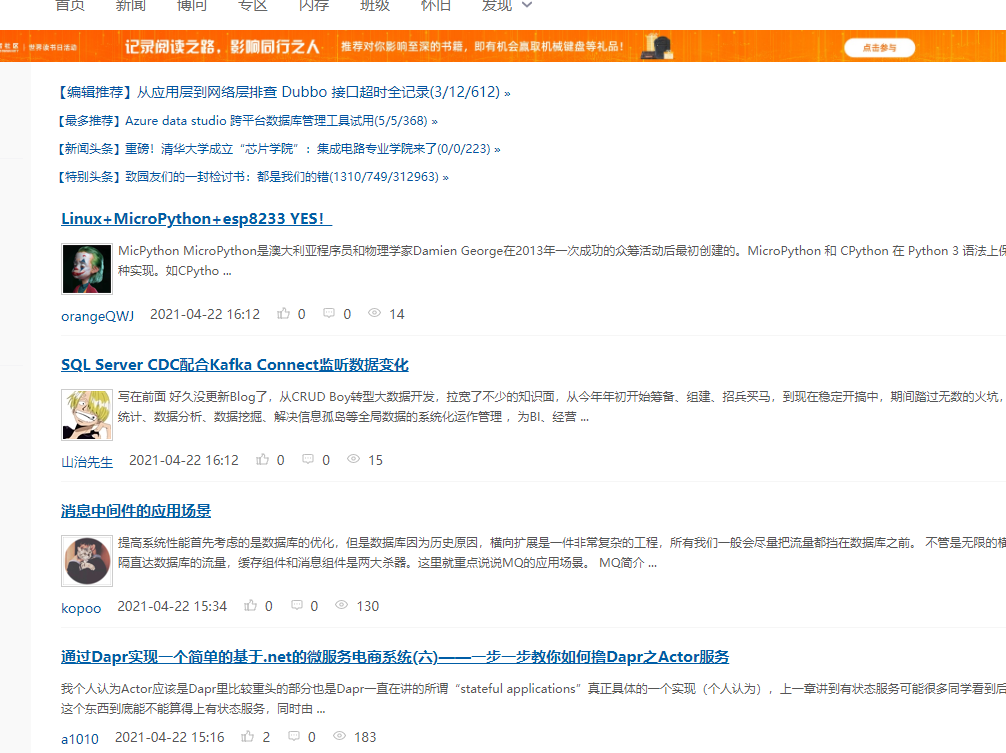
Task: Open the 博问 nav menu item
Action: coord(192,5)
